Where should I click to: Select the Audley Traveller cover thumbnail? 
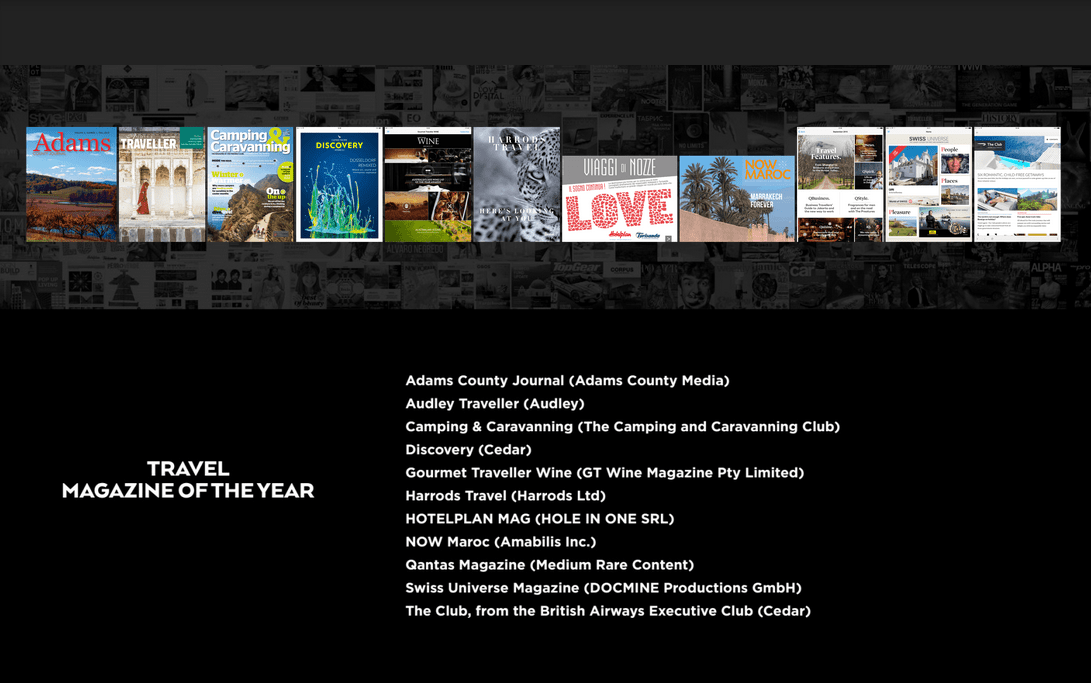[162, 184]
